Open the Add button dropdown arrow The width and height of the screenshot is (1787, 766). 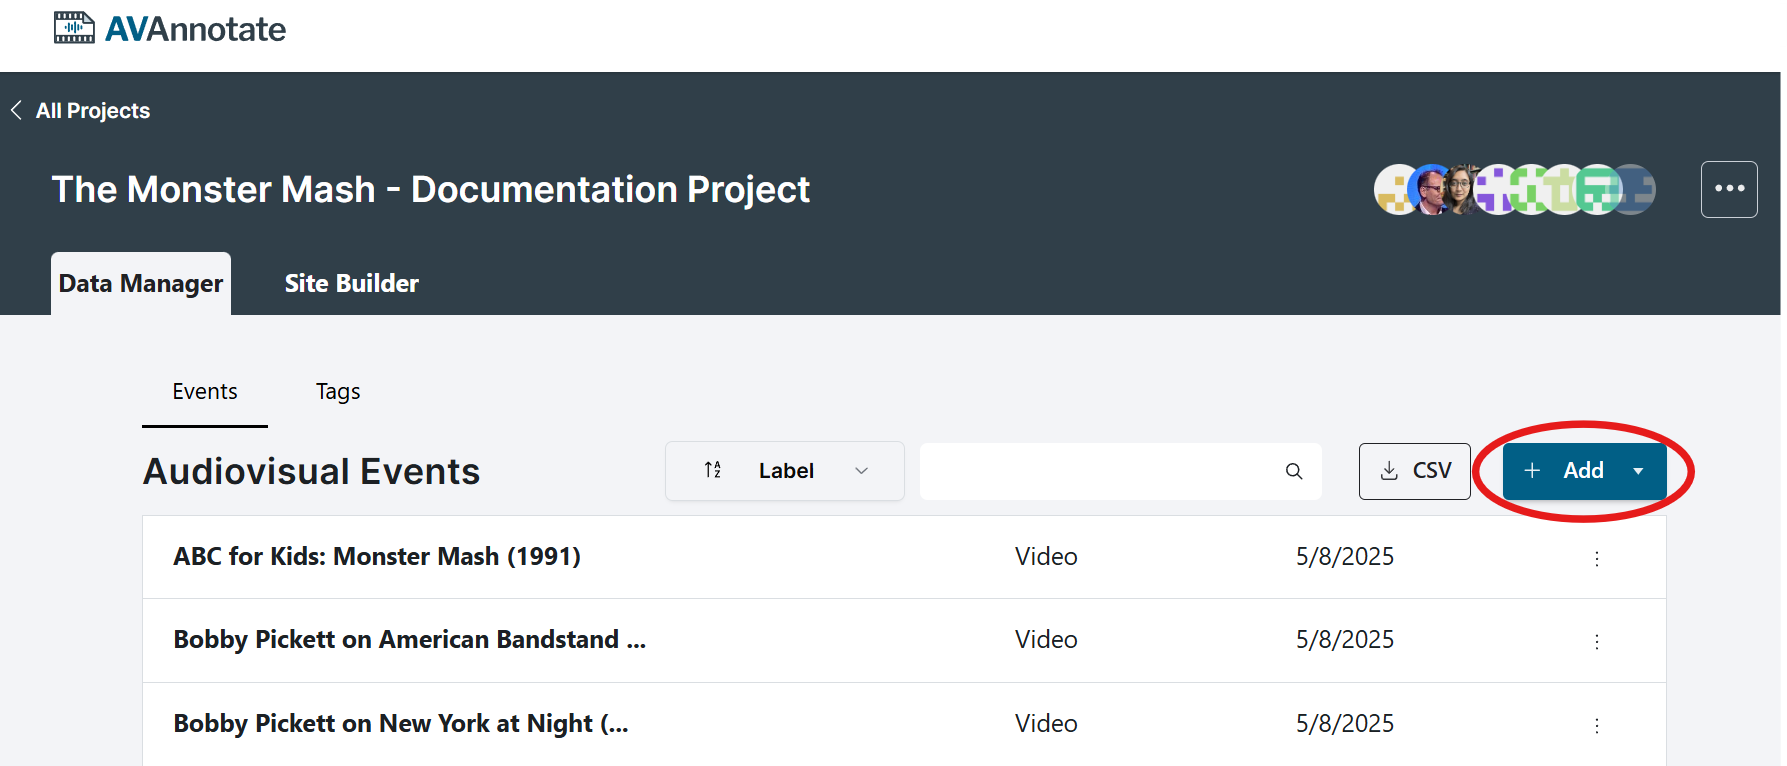coord(1638,471)
